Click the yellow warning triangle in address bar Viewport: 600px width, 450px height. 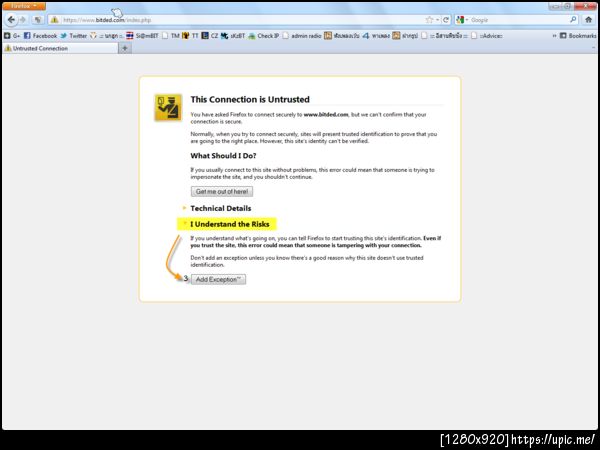(x=55, y=20)
